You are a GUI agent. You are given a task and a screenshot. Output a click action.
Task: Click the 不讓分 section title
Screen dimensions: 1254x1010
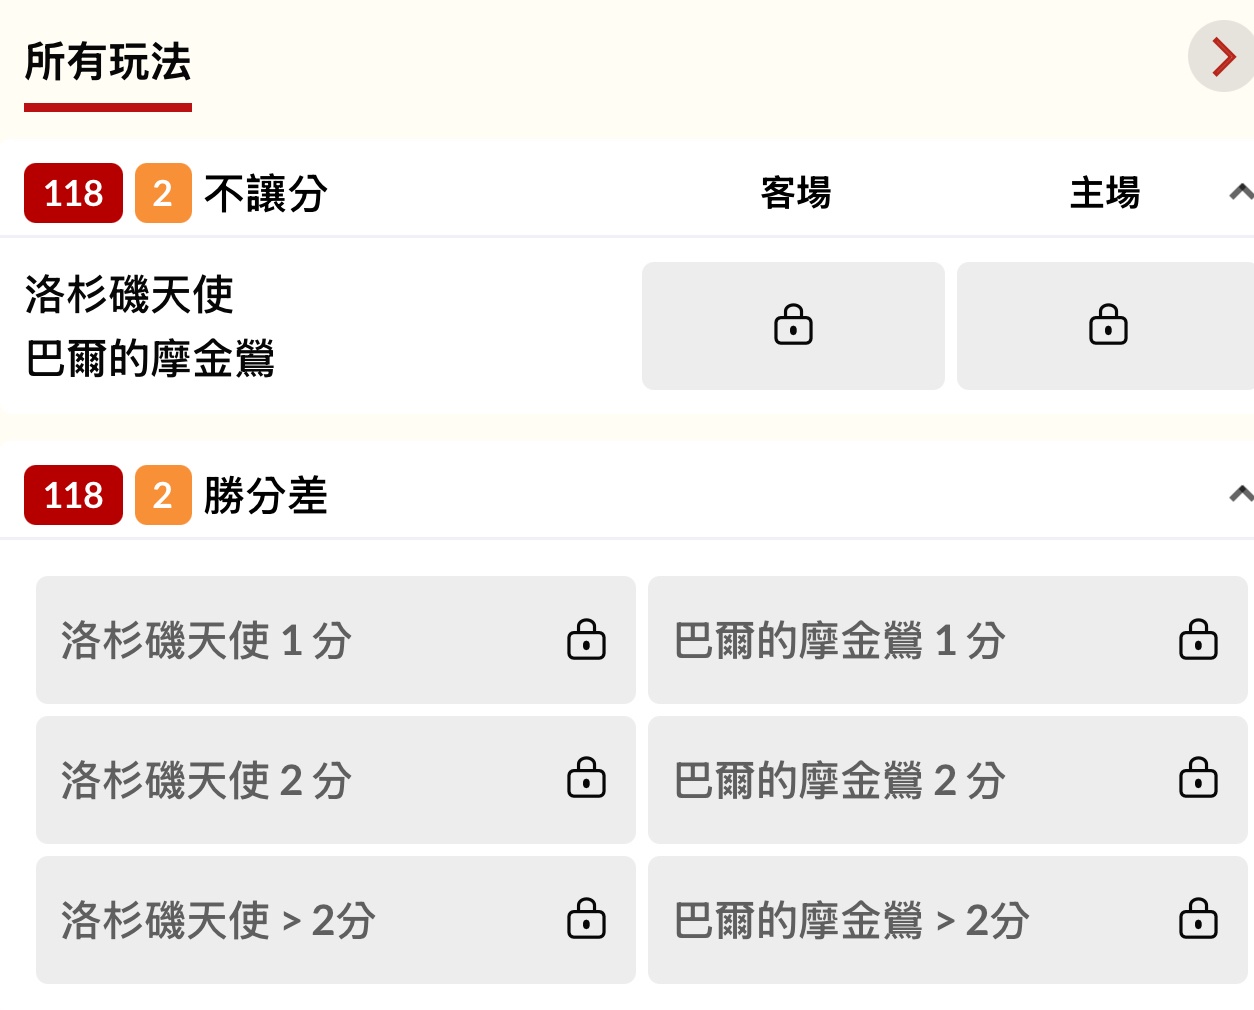[266, 193]
